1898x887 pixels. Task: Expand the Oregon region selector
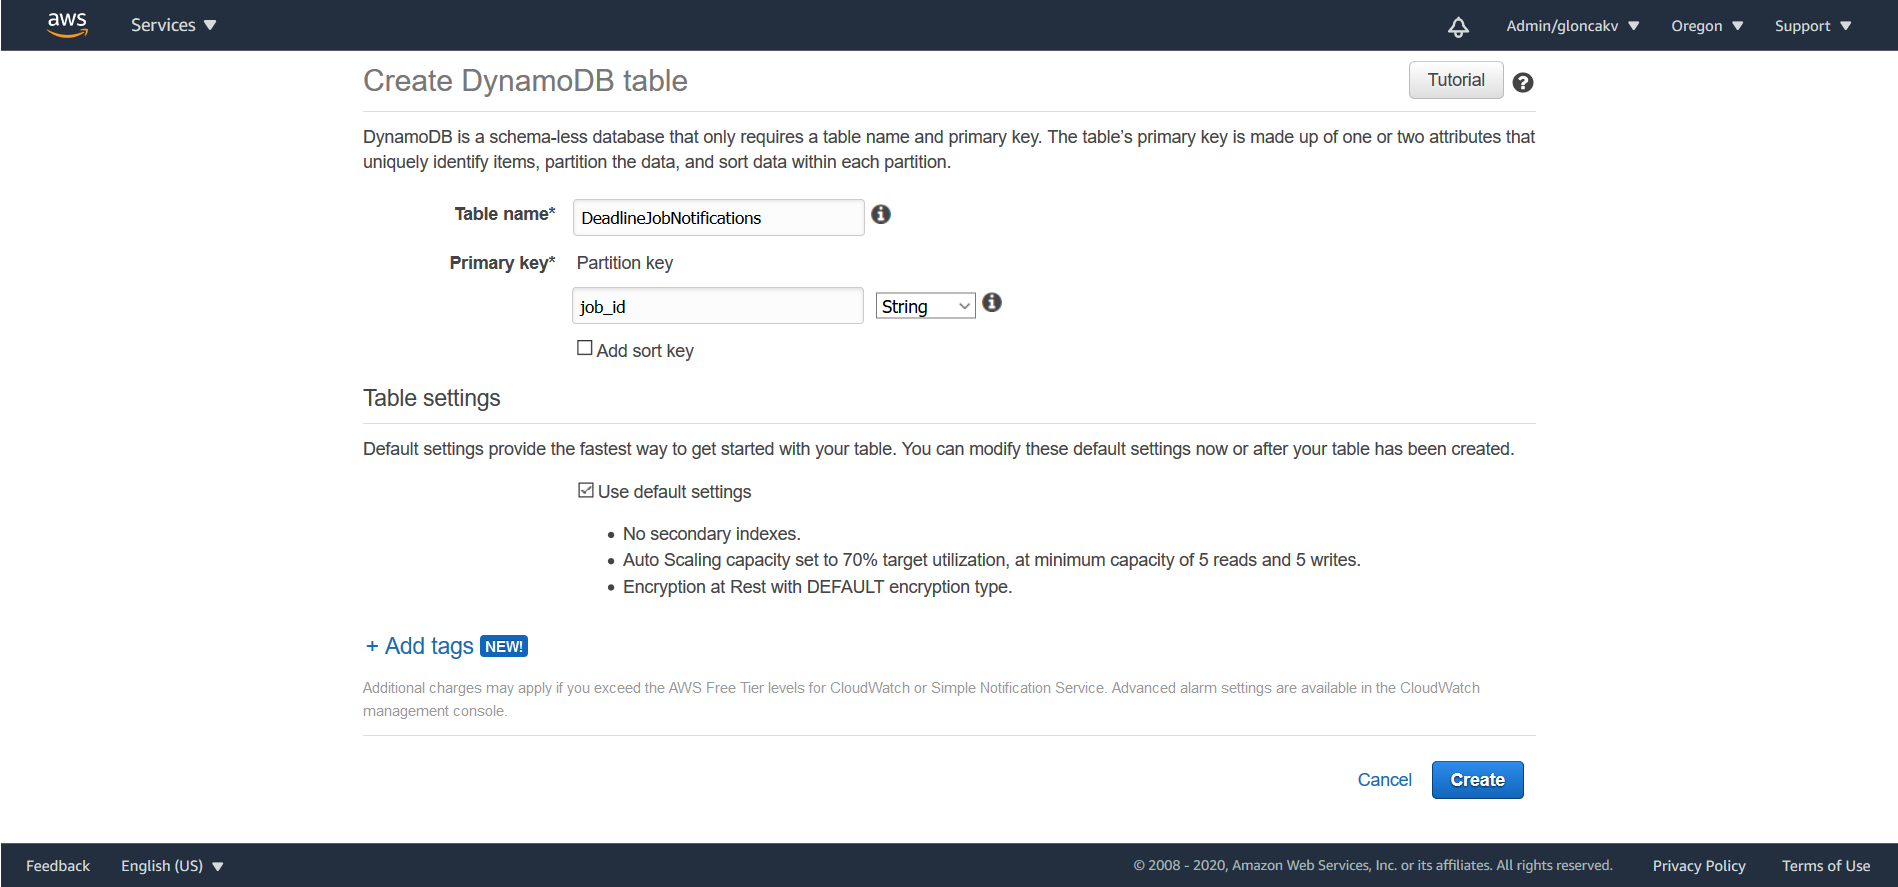coord(1707,26)
